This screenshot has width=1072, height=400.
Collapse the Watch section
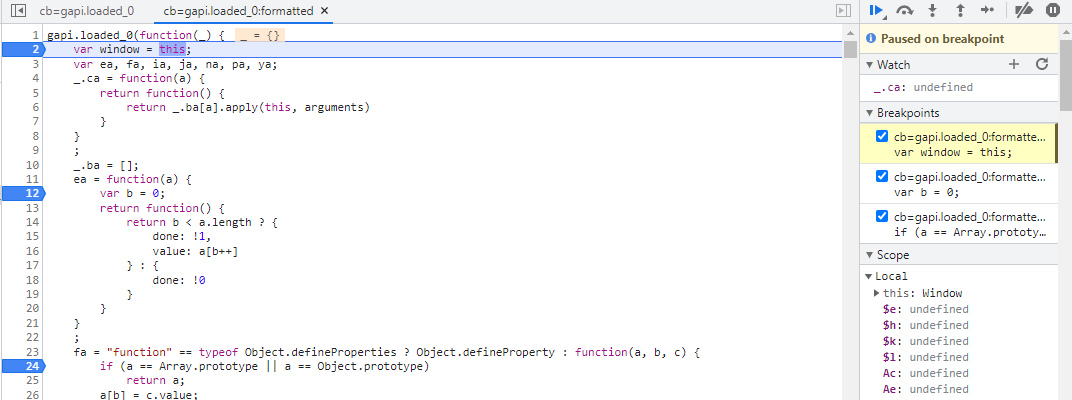click(869, 65)
